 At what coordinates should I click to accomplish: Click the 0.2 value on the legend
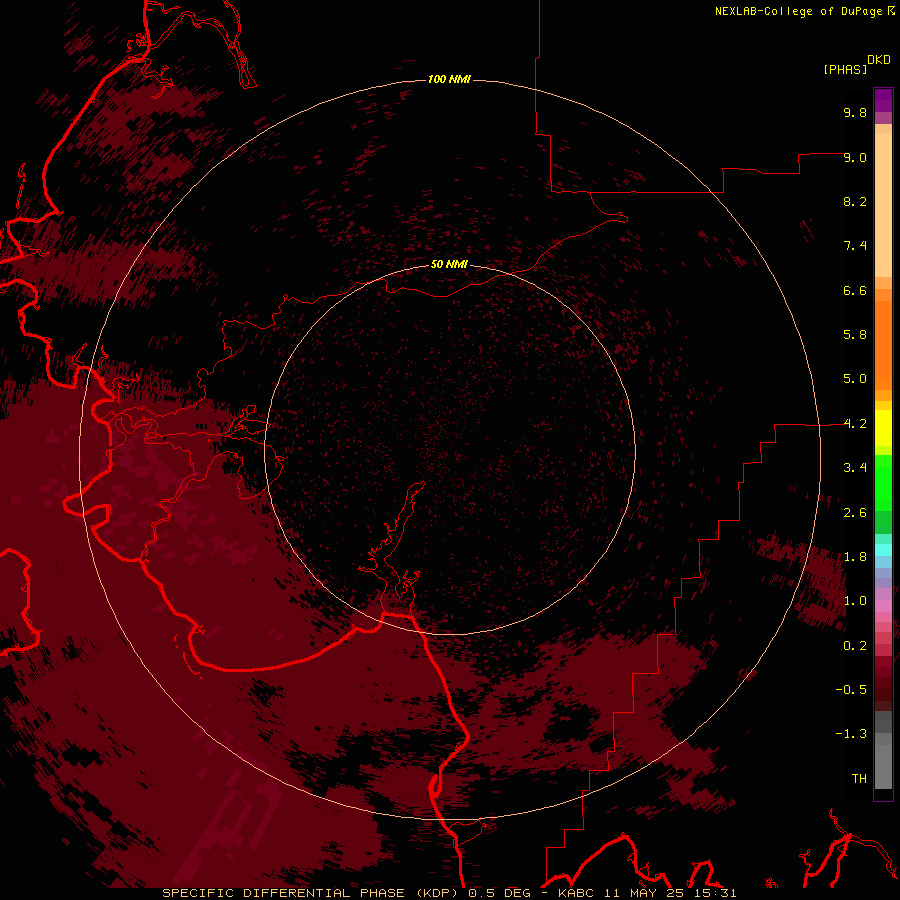[855, 646]
